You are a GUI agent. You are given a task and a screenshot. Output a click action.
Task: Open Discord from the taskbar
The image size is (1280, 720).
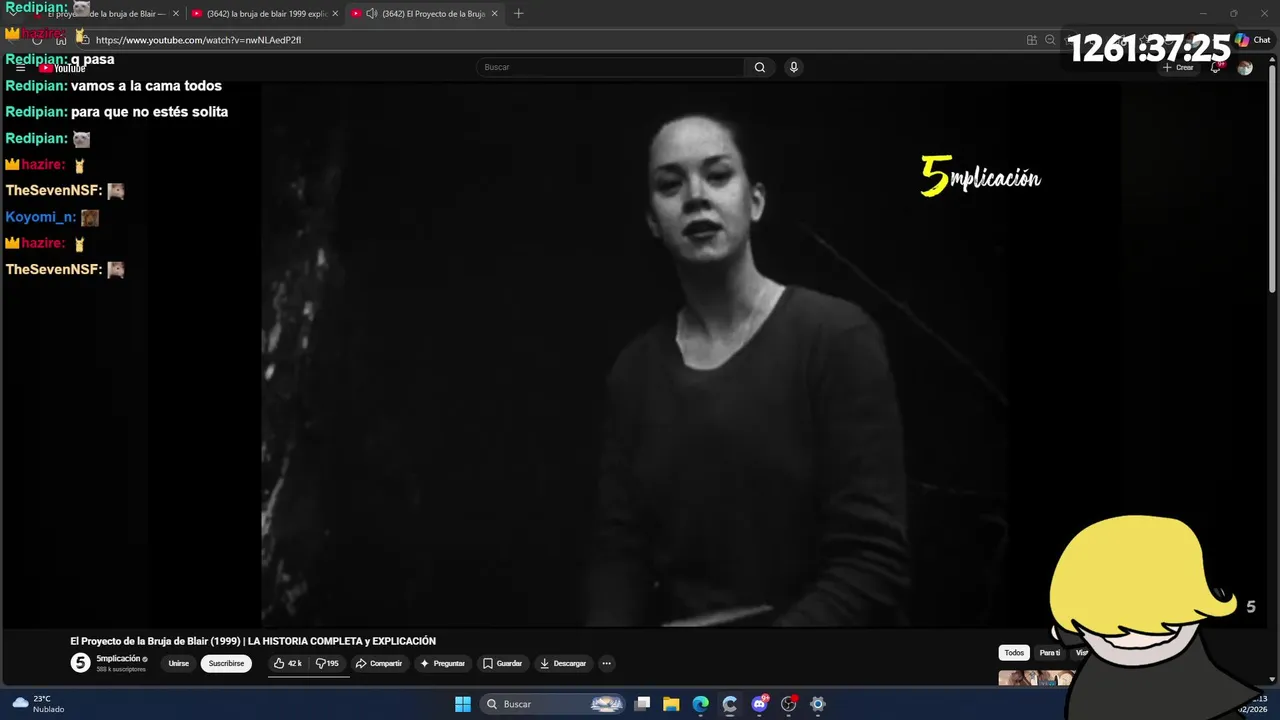[x=760, y=704]
